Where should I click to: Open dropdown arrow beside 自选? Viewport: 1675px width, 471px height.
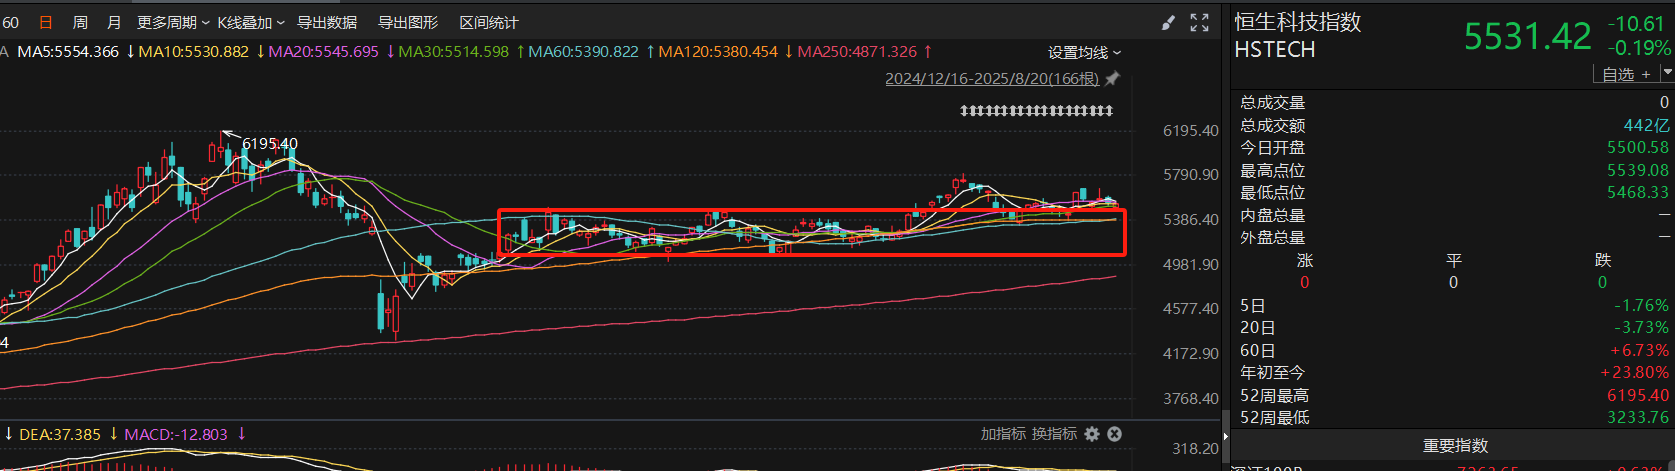click(1667, 74)
